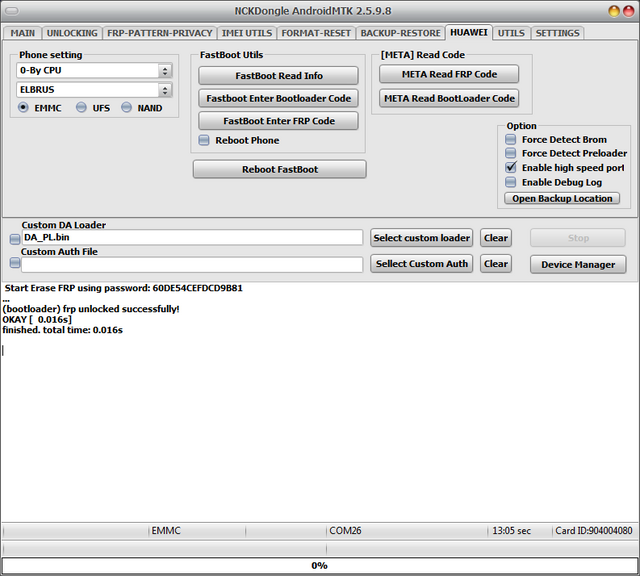Toggle the Reboot Phone checkbox
Viewport: 640px width, 576px height.
pyautogui.click(x=204, y=140)
